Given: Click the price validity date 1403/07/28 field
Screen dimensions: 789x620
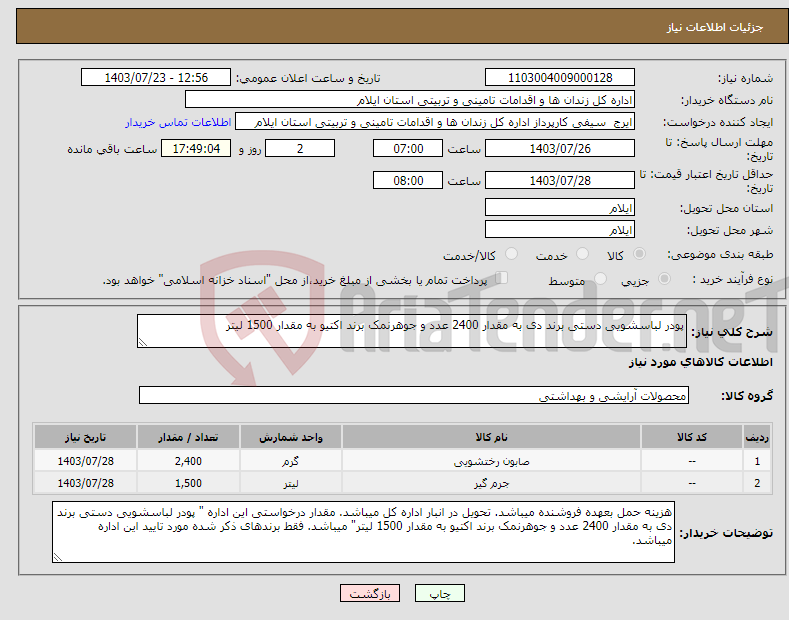Looking at the screenshot, I should pos(560,180).
